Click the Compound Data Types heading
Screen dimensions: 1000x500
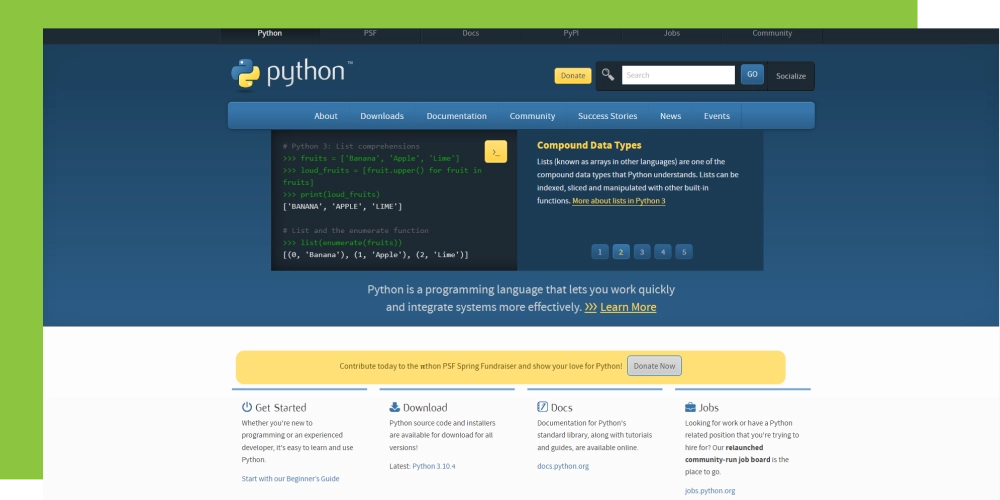coord(589,145)
